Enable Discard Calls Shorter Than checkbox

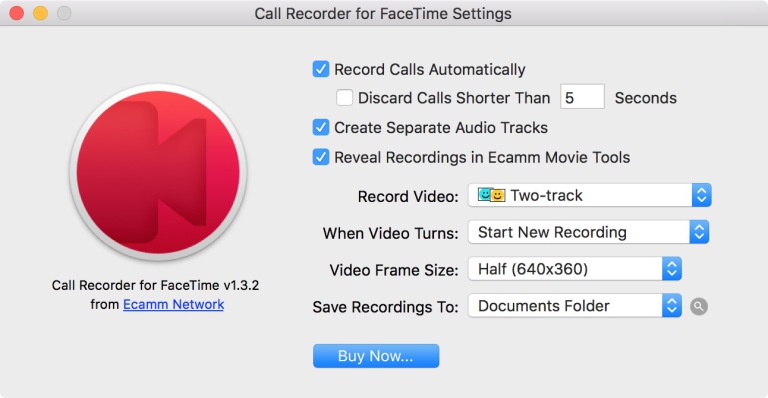[344, 97]
